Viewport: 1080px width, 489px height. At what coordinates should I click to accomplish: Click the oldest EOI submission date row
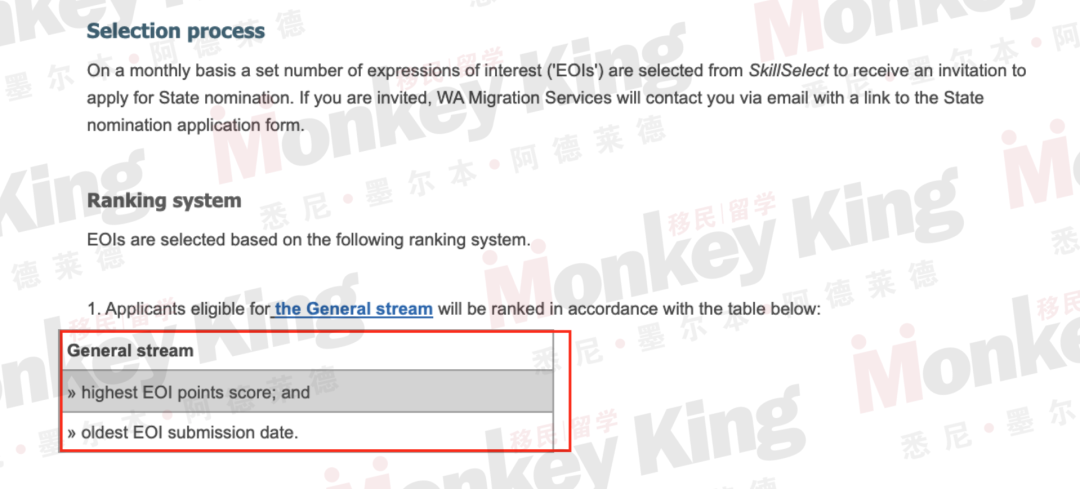tap(307, 433)
